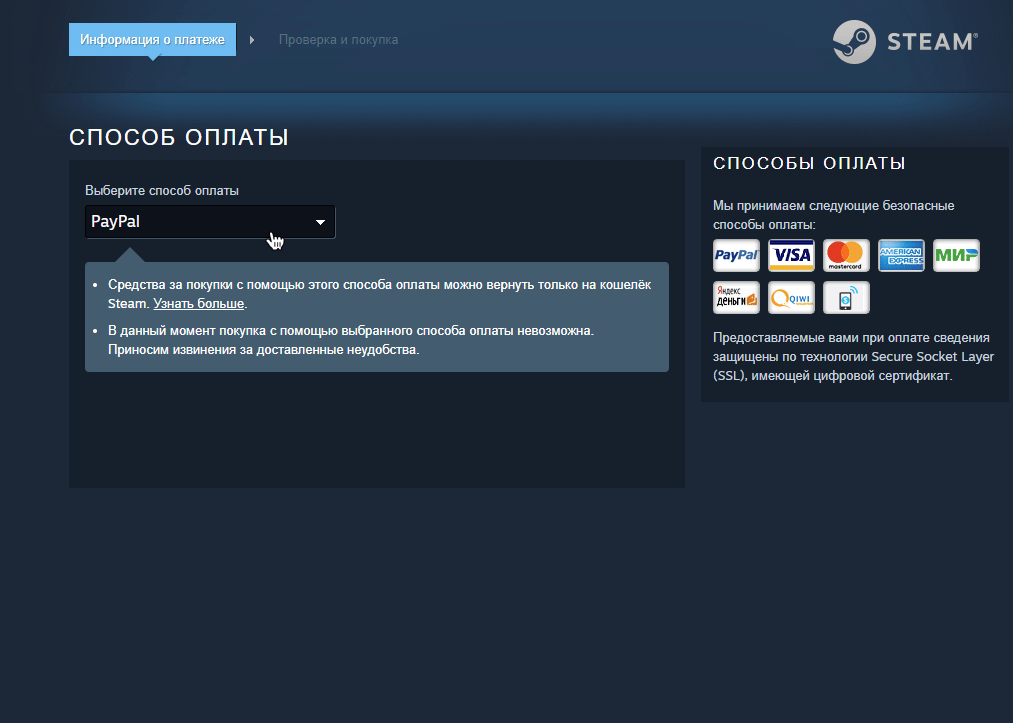Screen dimensions: 1013x723
Task: Click the 'СПОСОБЫ ОПЛАТЫ' sidebar heading
Action: 809,163
